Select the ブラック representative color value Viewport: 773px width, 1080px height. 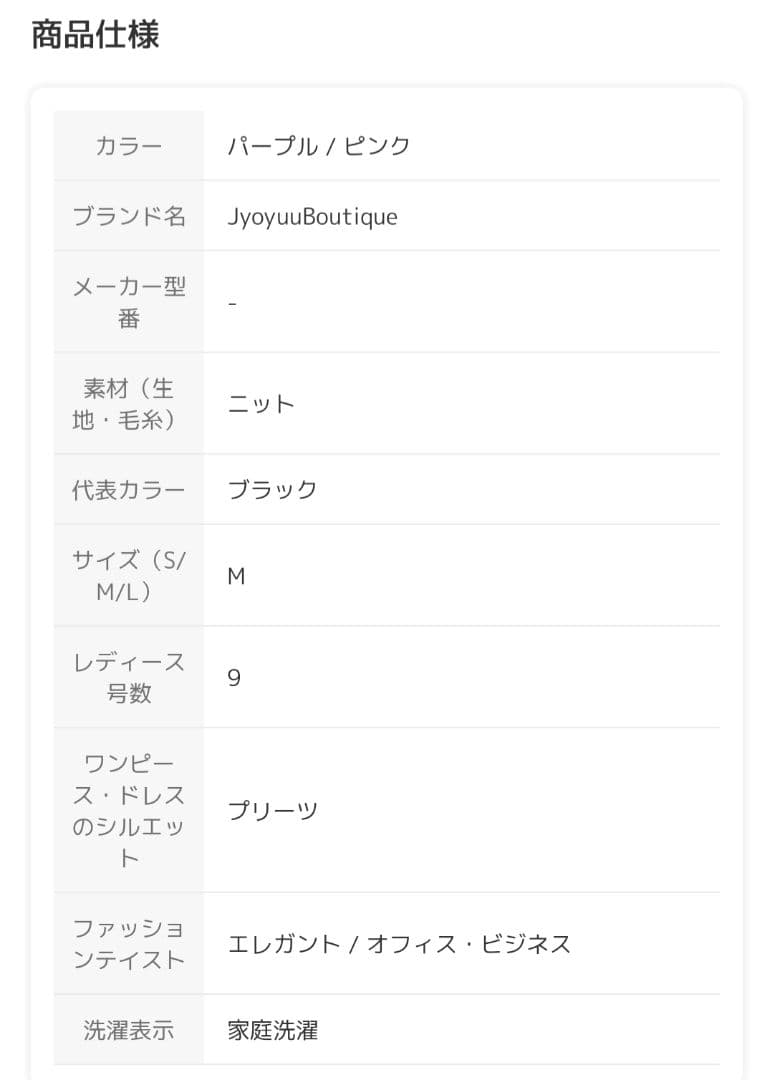pos(272,490)
